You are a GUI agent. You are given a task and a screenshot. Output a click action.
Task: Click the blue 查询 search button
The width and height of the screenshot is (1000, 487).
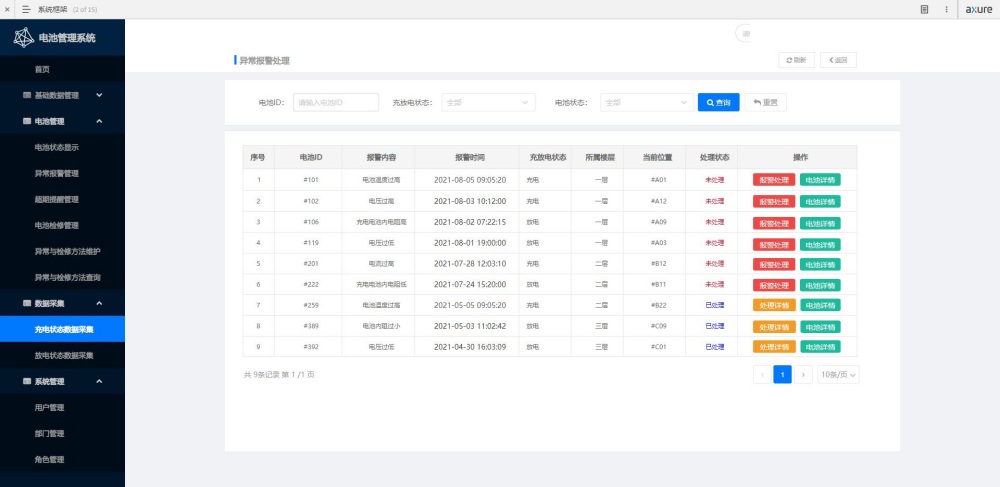pyautogui.click(x=719, y=103)
